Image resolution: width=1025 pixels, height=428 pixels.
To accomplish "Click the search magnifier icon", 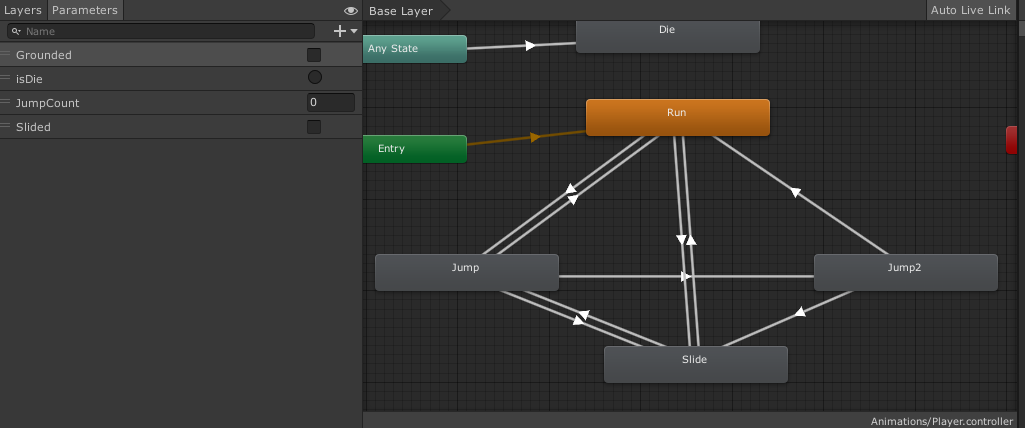I will (x=16, y=31).
